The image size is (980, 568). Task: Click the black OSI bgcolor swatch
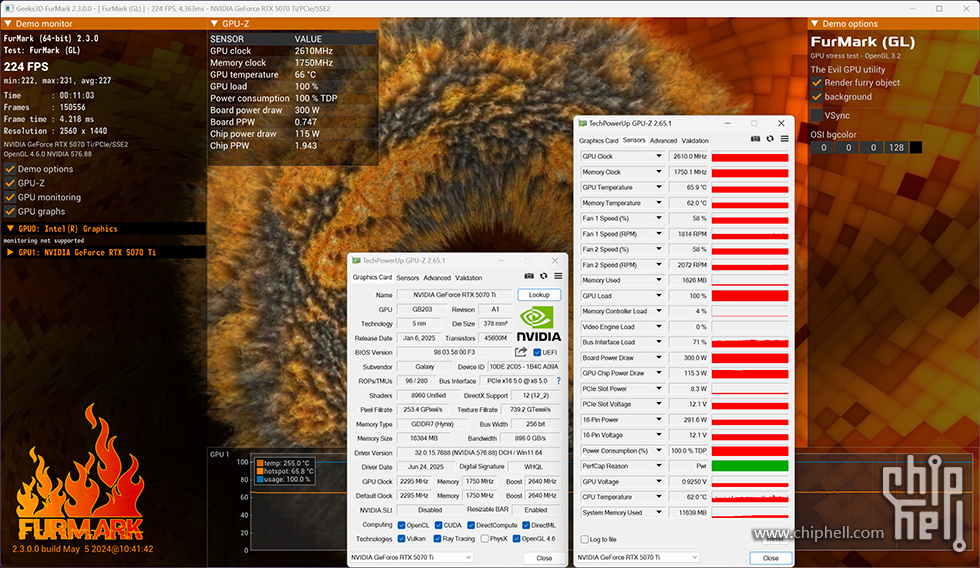tap(916, 147)
